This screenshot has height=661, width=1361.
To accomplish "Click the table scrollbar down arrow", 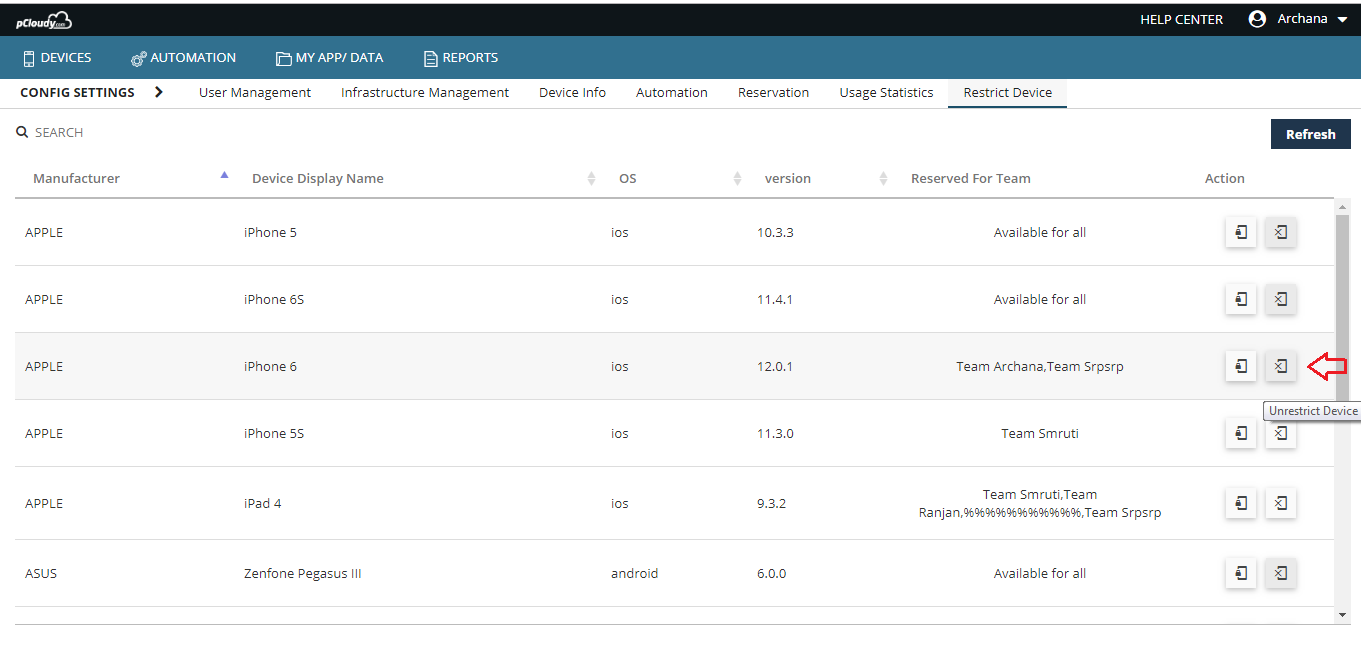I will 1342,615.
